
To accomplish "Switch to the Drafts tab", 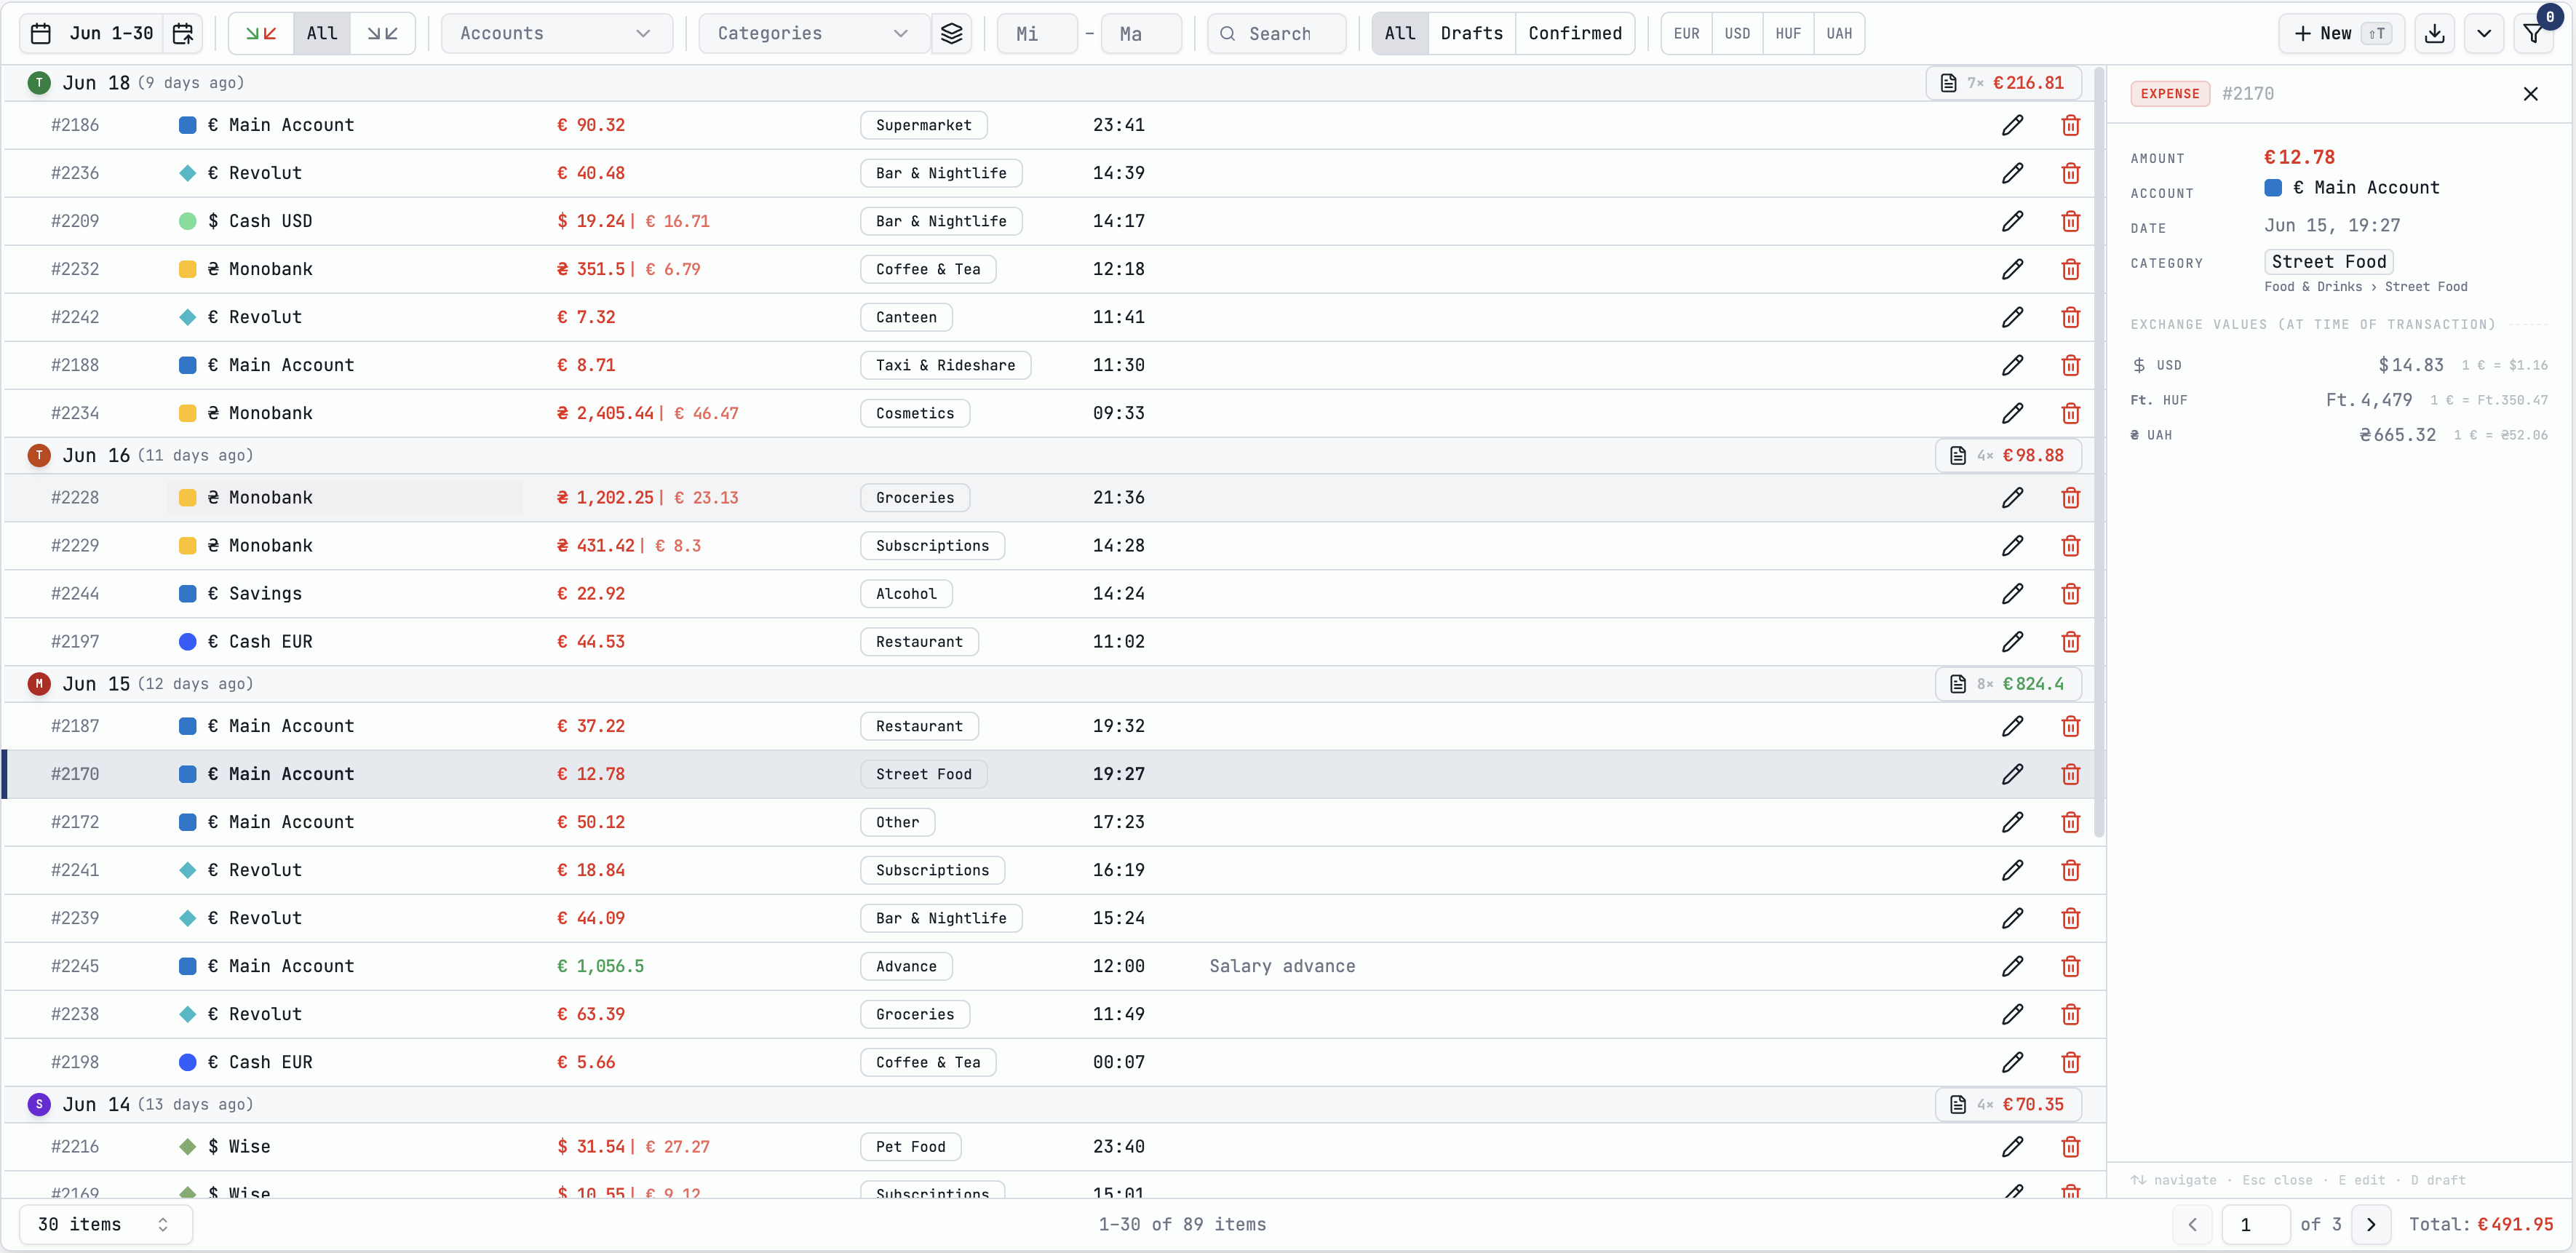I will tap(1471, 34).
